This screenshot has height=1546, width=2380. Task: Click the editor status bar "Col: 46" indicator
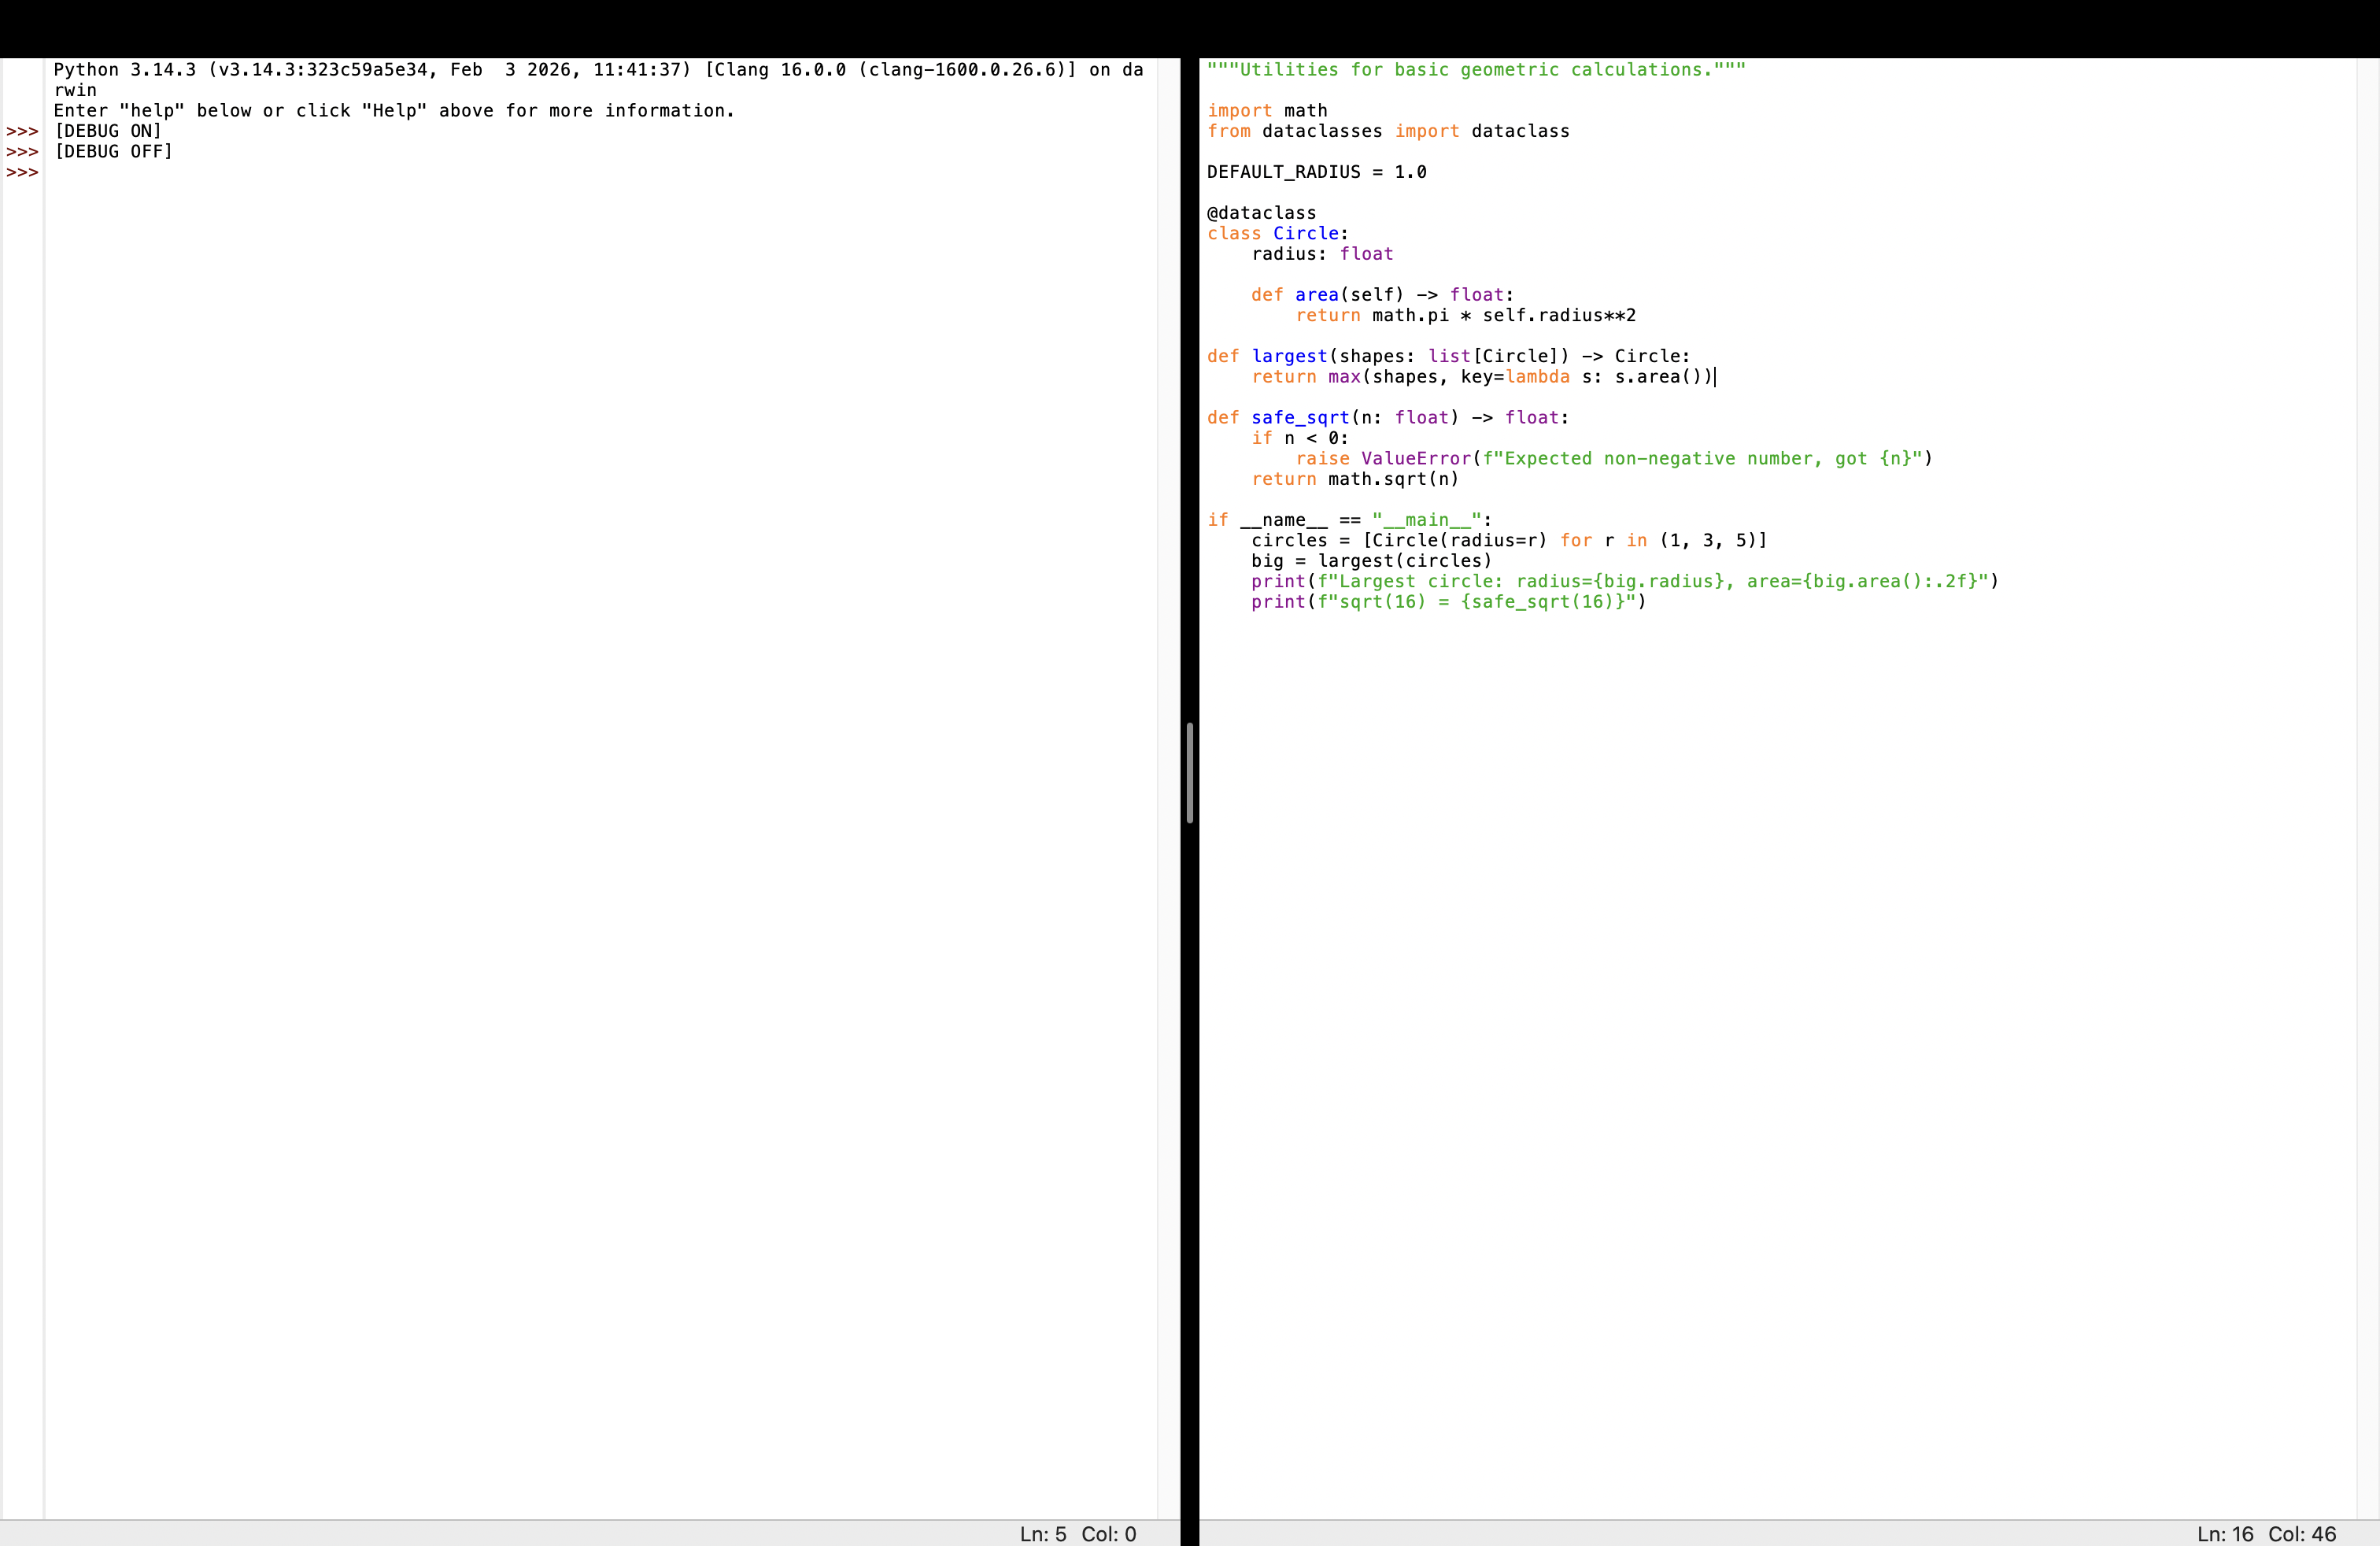click(x=2302, y=1533)
